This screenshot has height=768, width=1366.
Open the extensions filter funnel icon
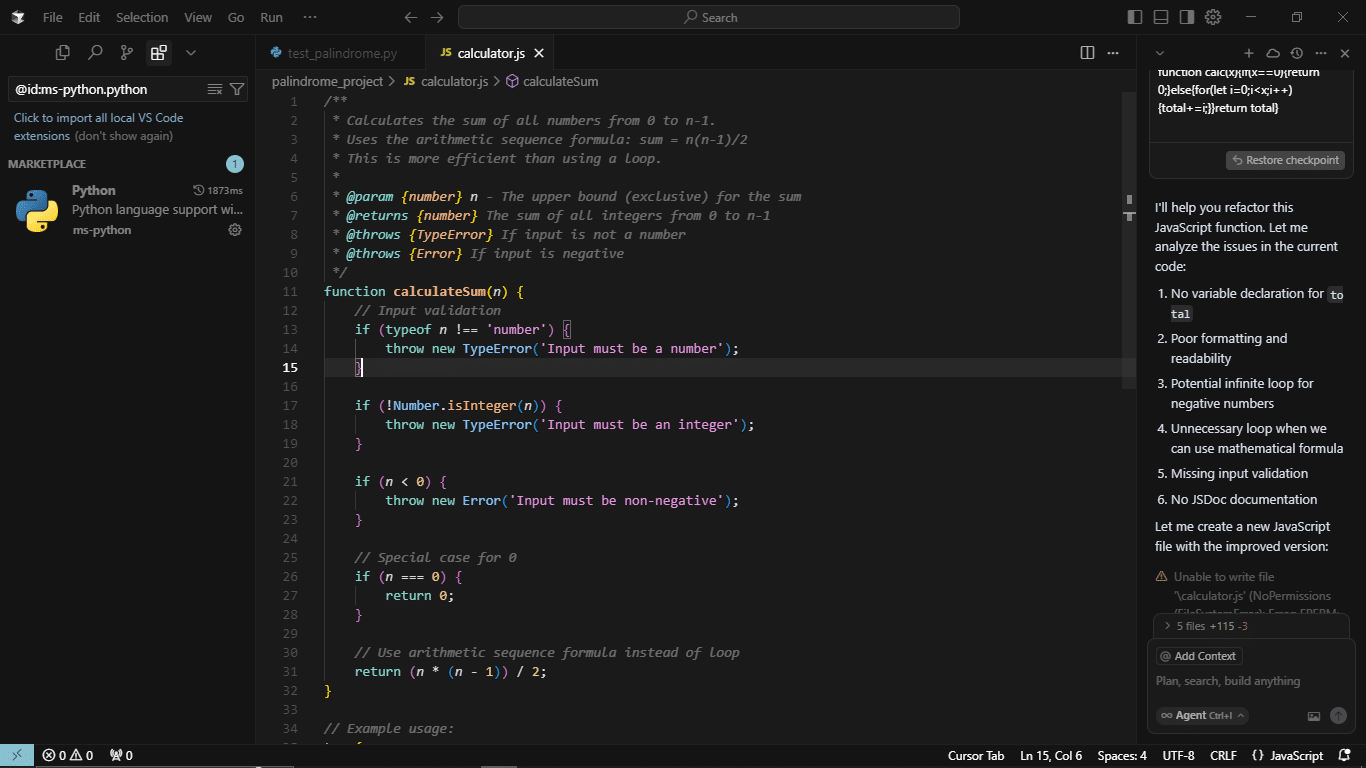tap(237, 89)
